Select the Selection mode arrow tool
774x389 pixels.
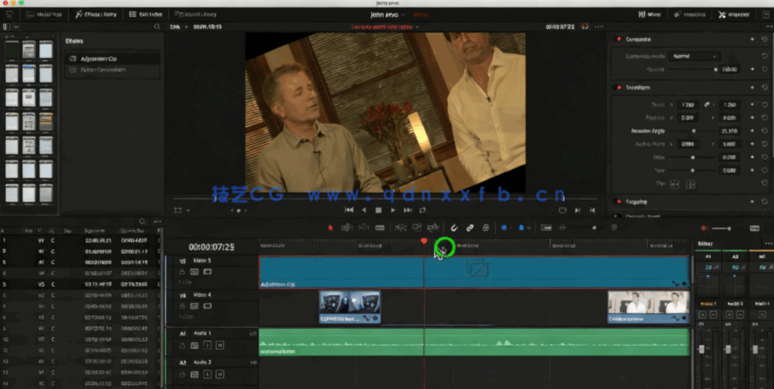pyautogui.click(x=331, y=228)
